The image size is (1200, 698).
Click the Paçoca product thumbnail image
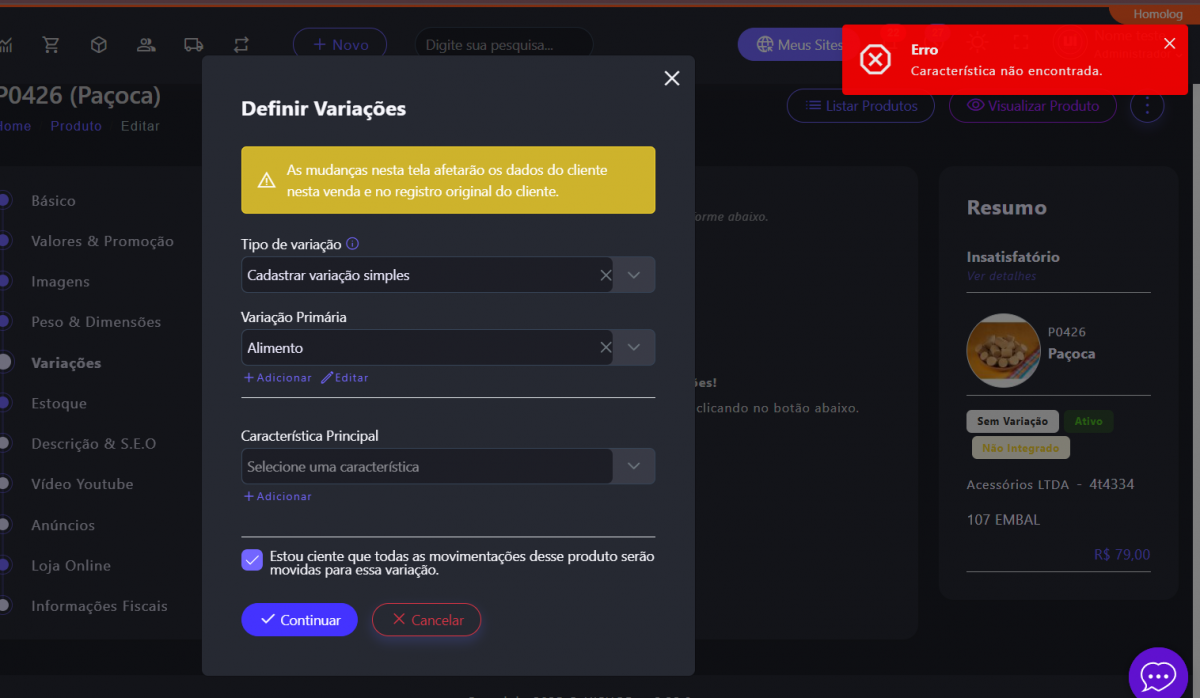pos(1003,351)
